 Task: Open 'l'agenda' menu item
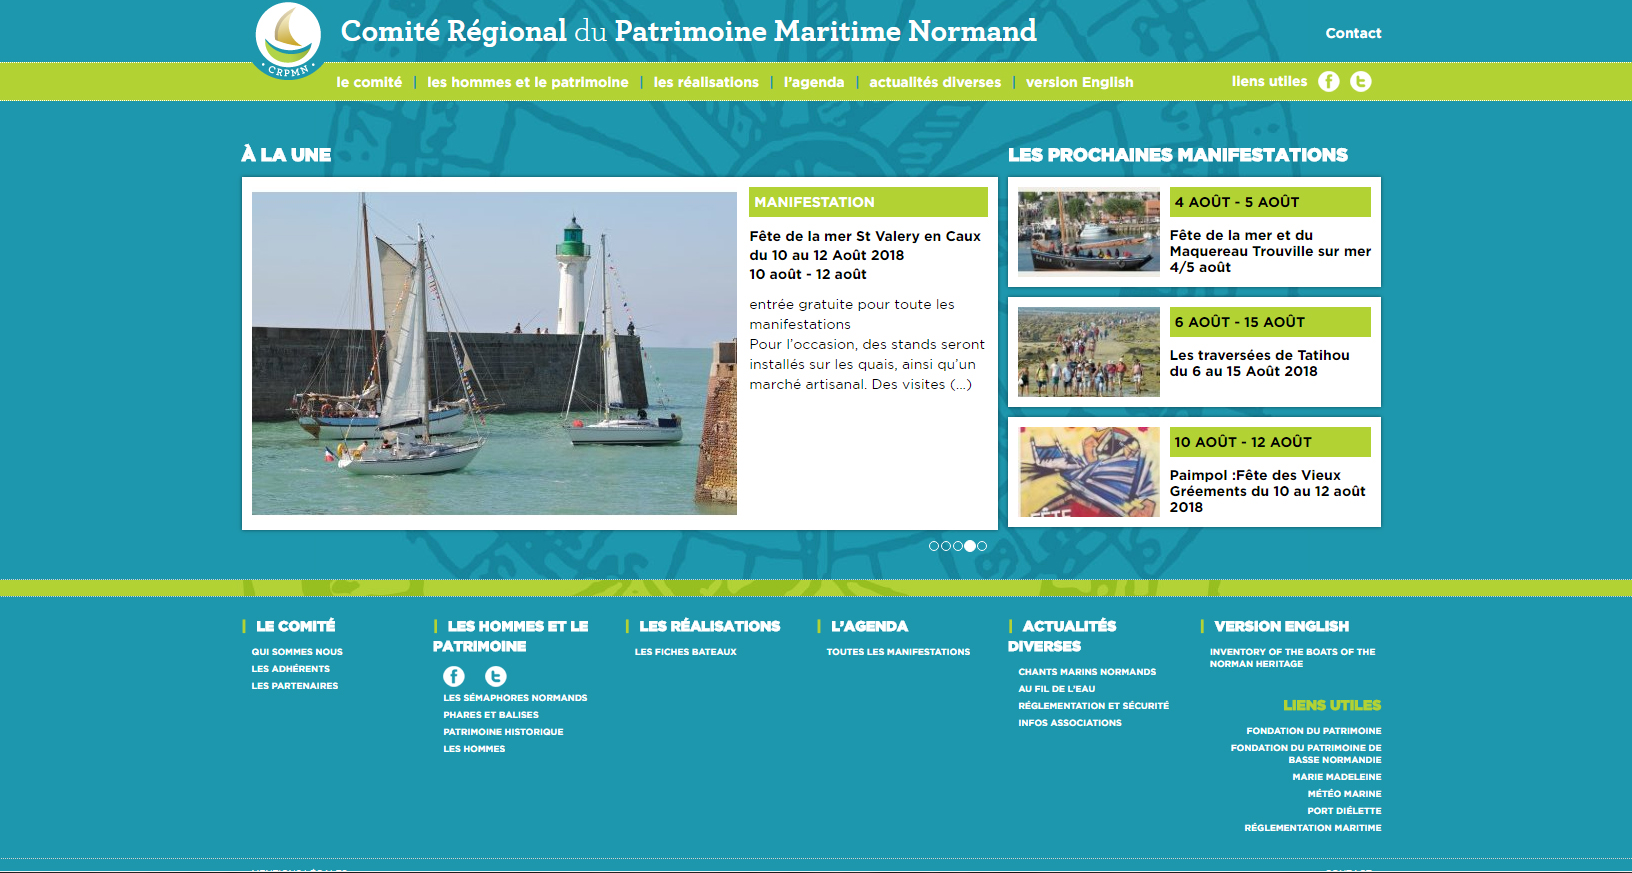click(x=814, y=82)
